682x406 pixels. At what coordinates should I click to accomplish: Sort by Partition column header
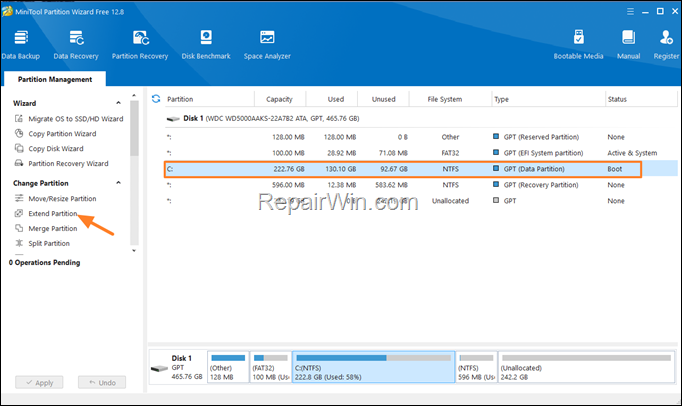180,99
